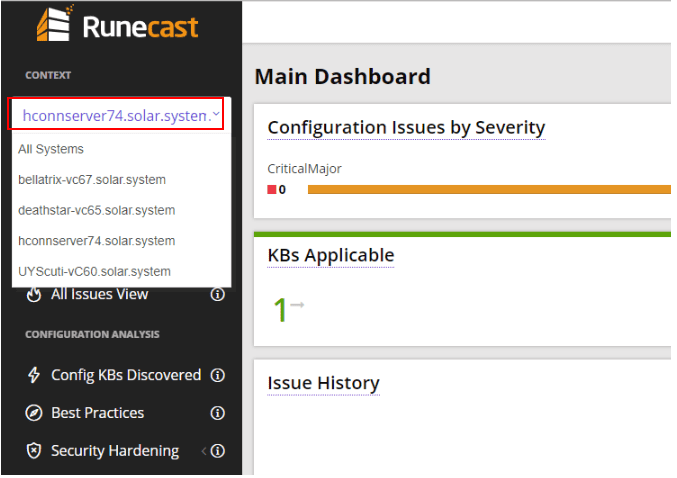Image resolution: width=677 pixels, height=478 pixels.
Task: Show info for All Issues View
Action: click(x=217, y=294)
